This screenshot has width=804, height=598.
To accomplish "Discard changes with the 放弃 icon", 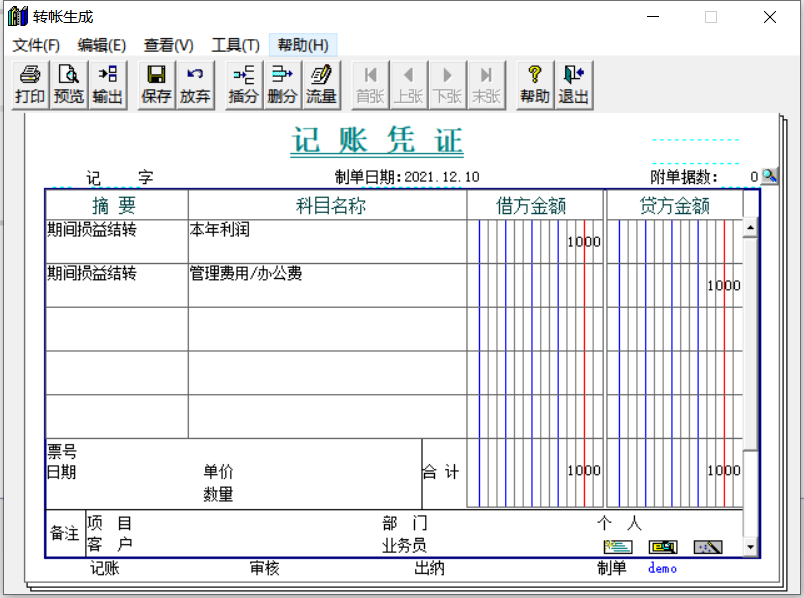I will point(196,84).
